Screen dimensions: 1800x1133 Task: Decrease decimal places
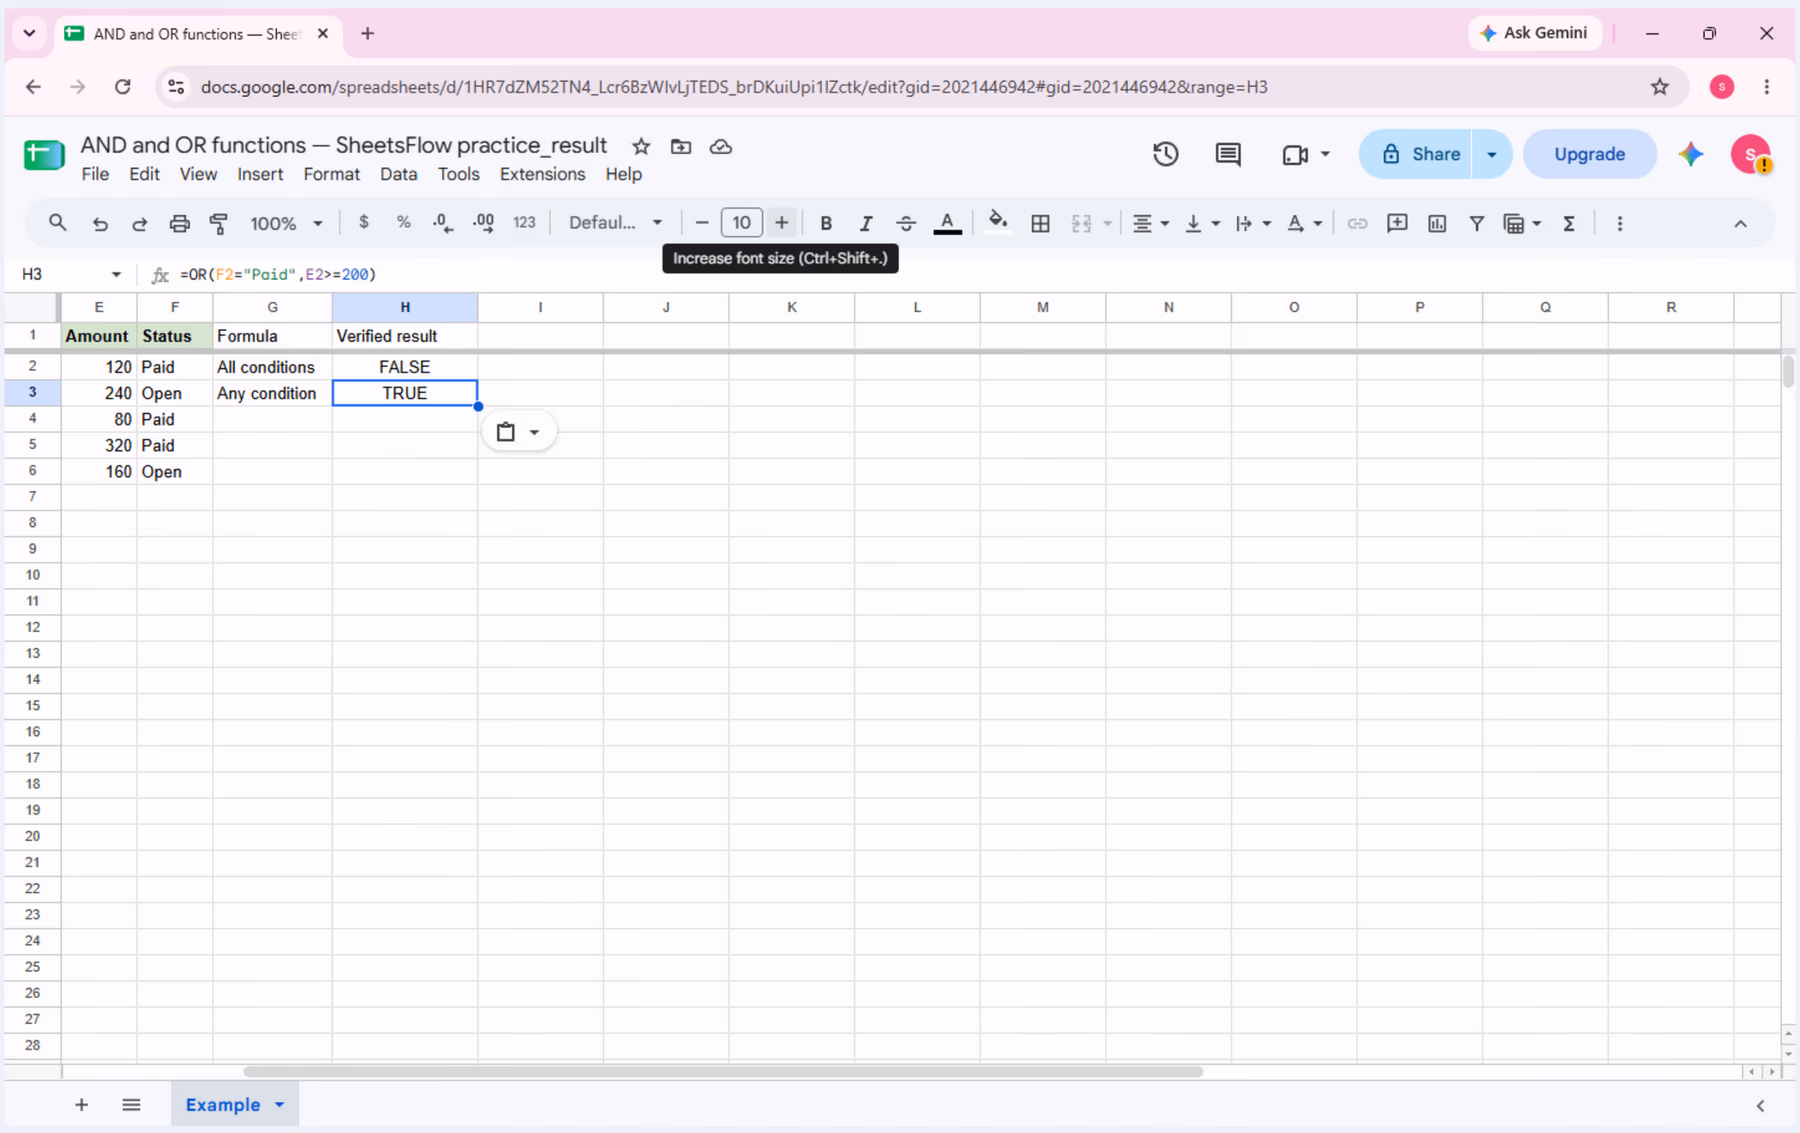pyautogui.click(x=443, y=223)
